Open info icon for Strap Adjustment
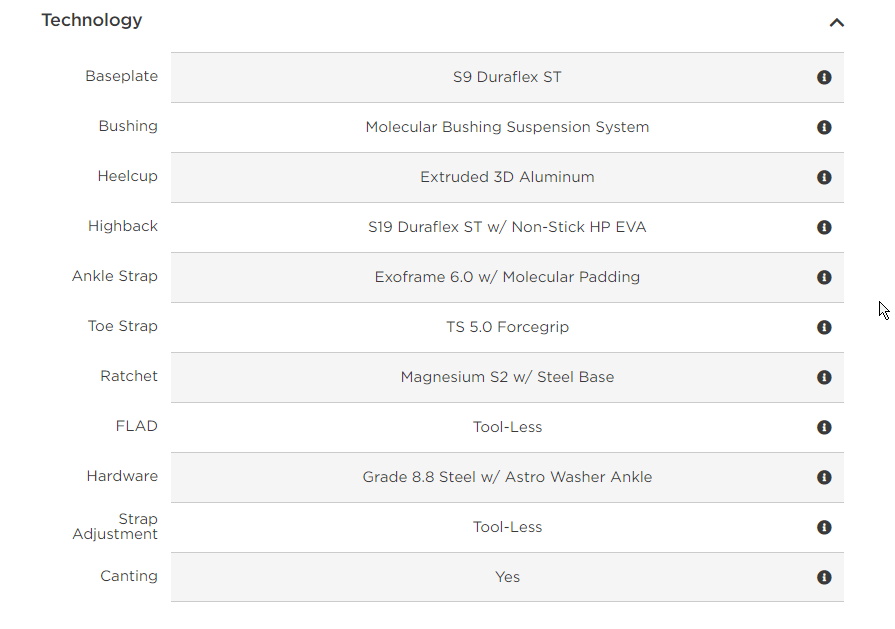 [x=824, y=527]
